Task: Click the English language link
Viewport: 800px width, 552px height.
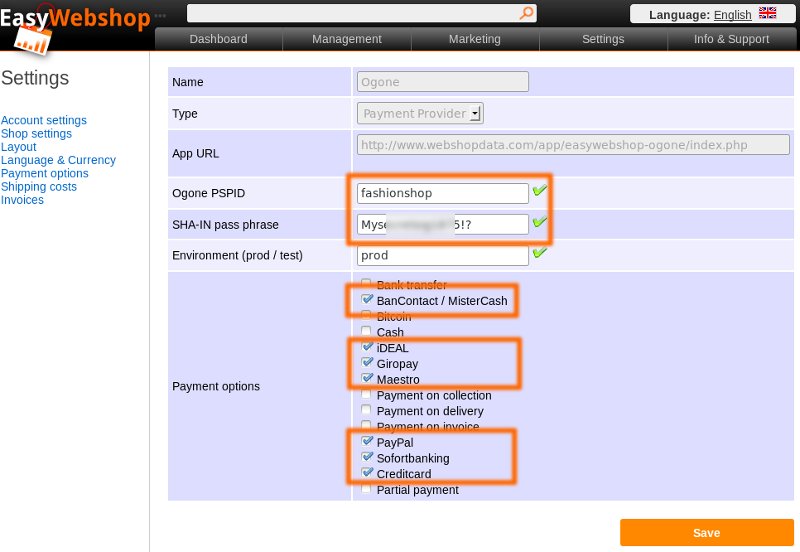Action: 732,15
